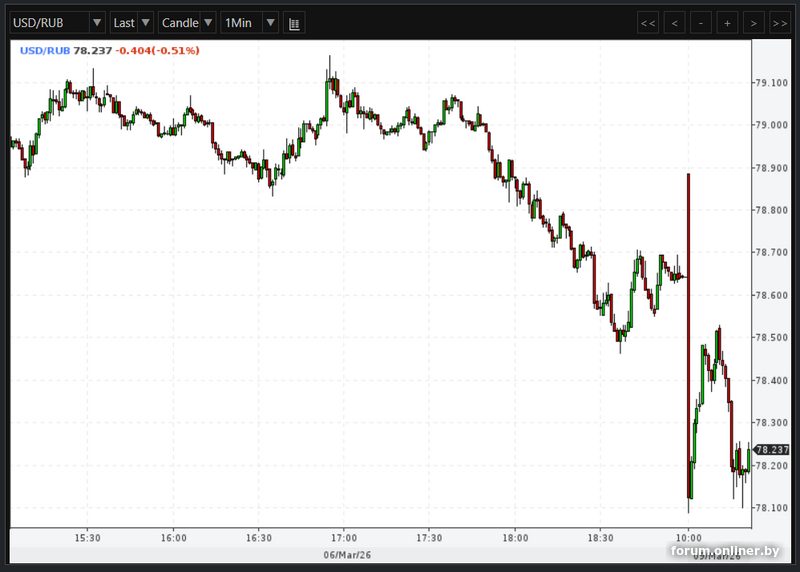
Task: Click the data table icon in toolbar
Action: [294, 23]
